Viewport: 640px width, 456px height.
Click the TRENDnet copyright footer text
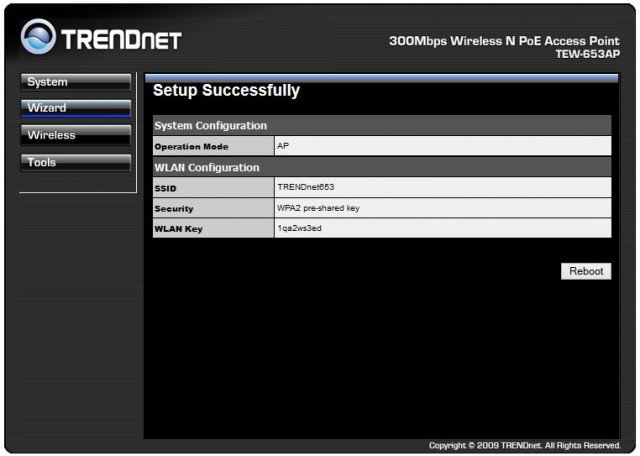[x=525, y=445]
